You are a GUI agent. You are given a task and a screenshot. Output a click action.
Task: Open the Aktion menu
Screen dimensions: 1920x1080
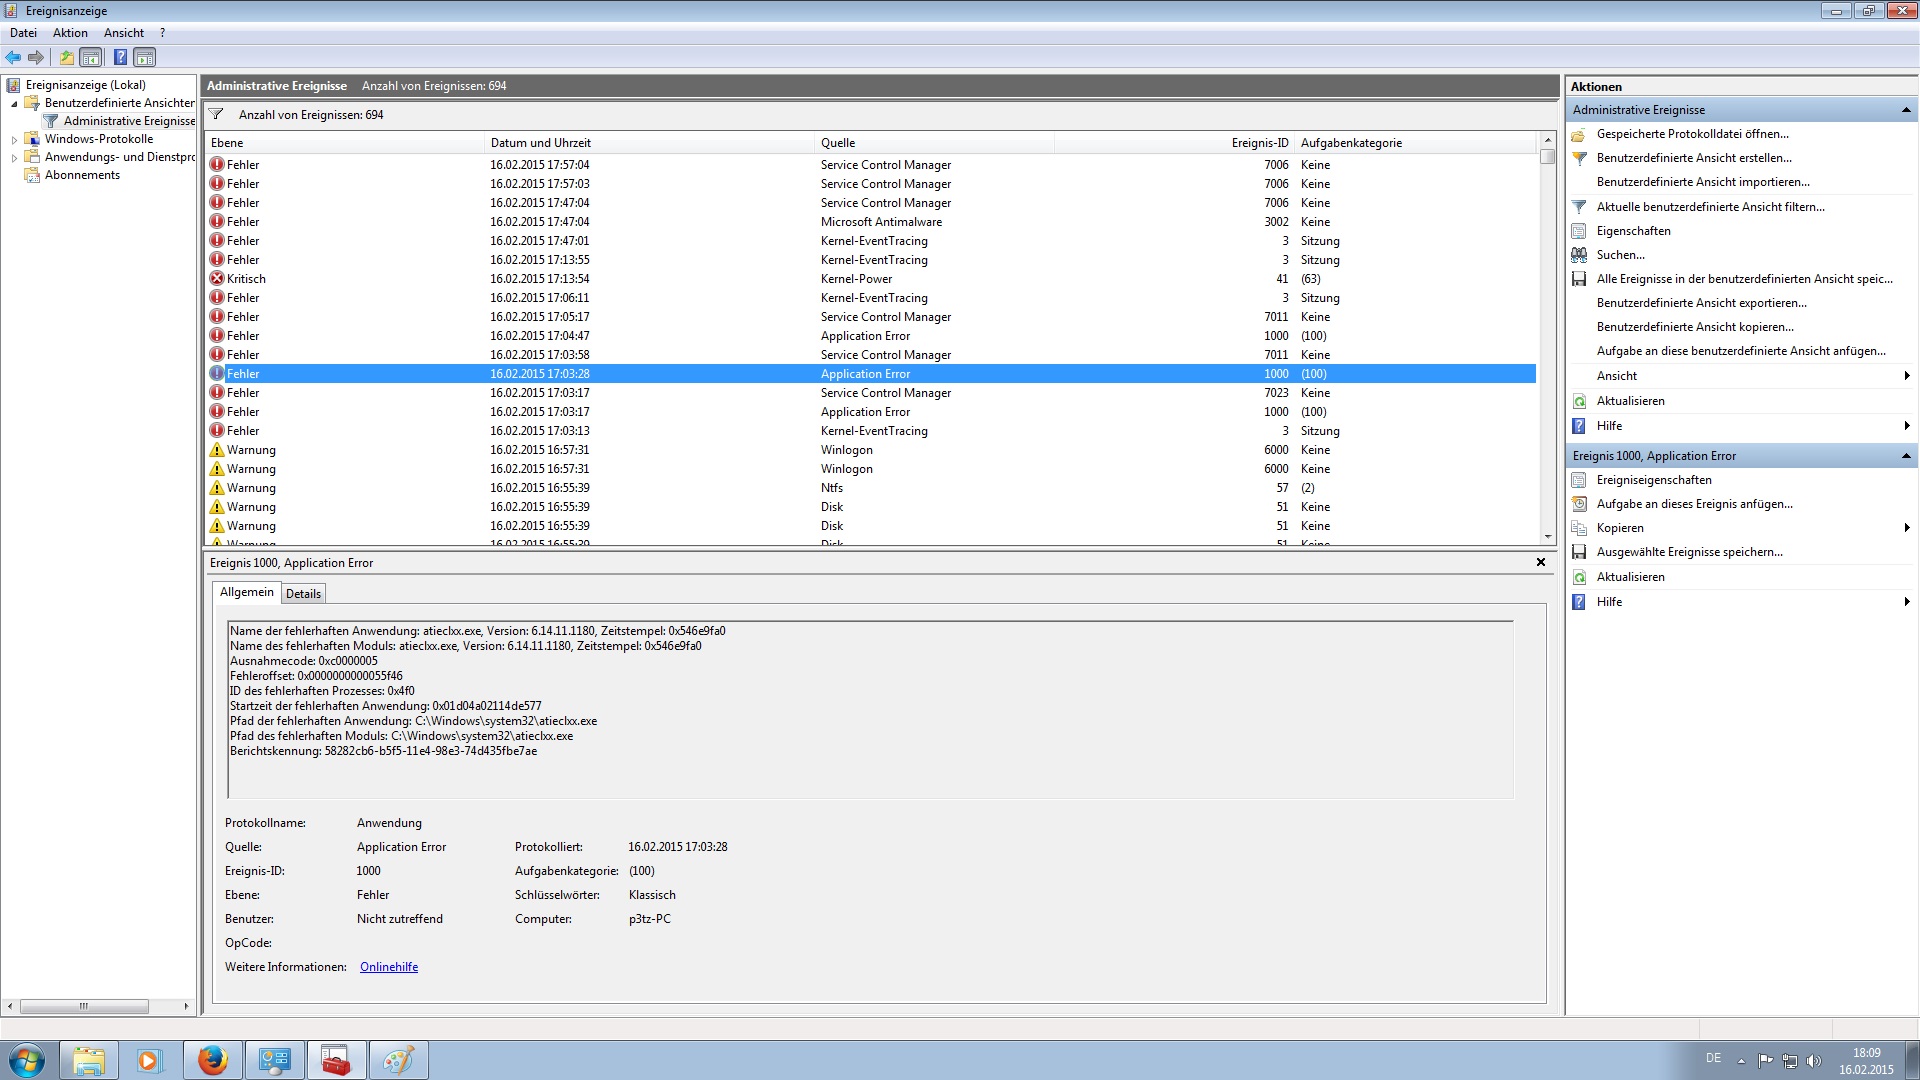[70, 33]
